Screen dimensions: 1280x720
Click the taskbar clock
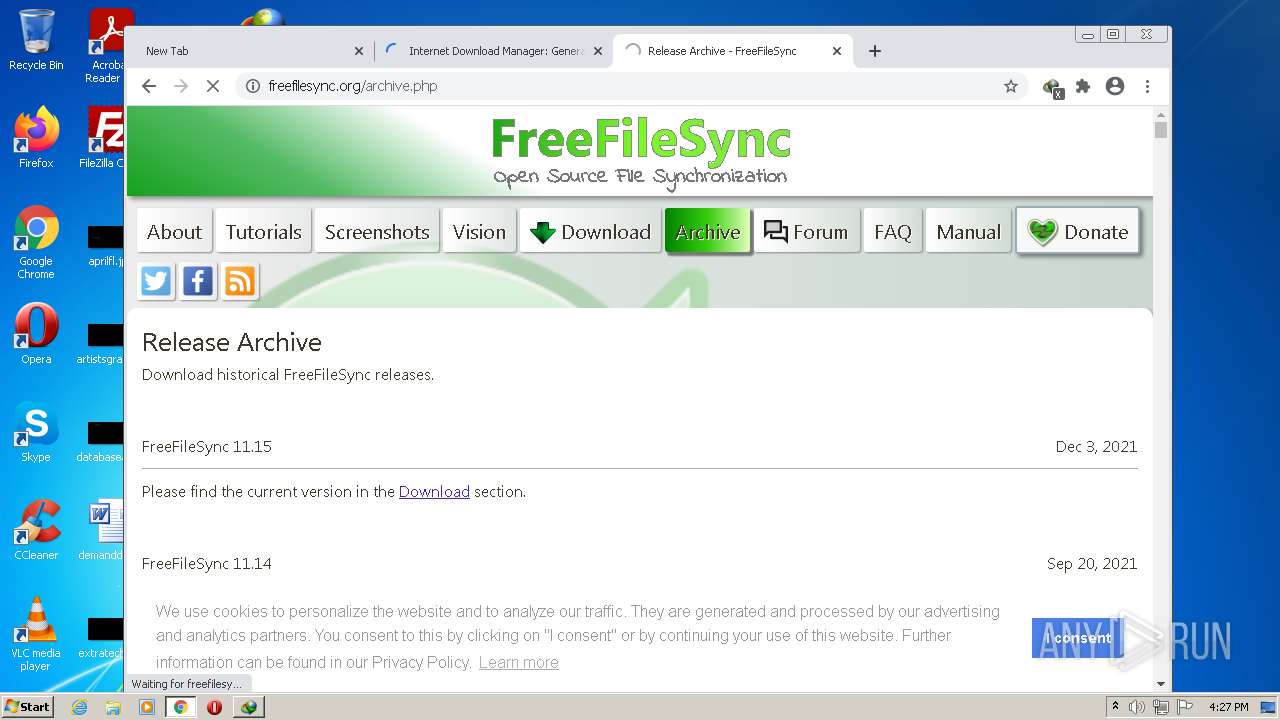point(1228,707)
